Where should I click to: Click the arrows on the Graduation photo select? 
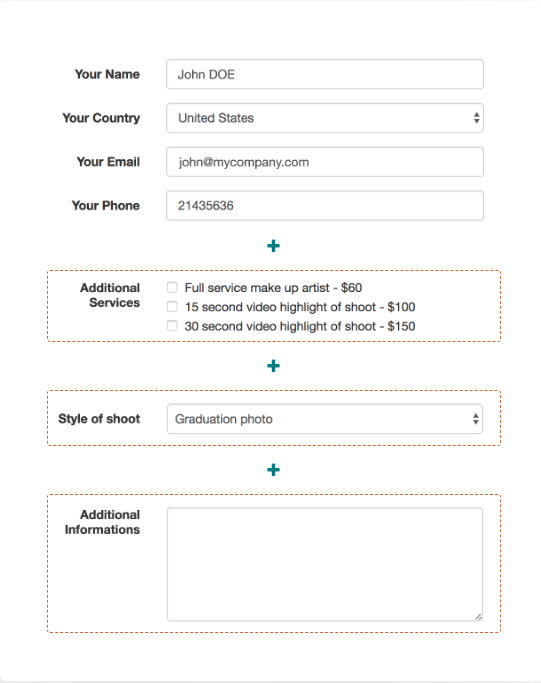[476, 419]
